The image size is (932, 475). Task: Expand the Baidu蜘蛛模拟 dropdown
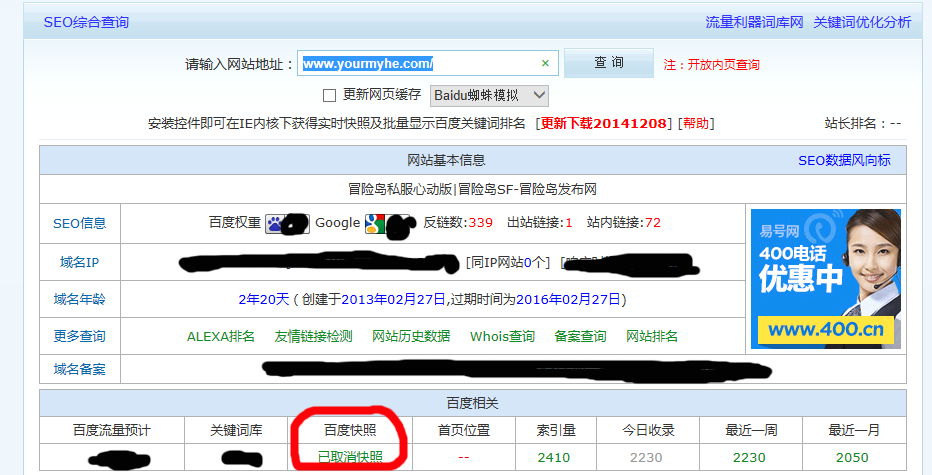tap(490, 95)
